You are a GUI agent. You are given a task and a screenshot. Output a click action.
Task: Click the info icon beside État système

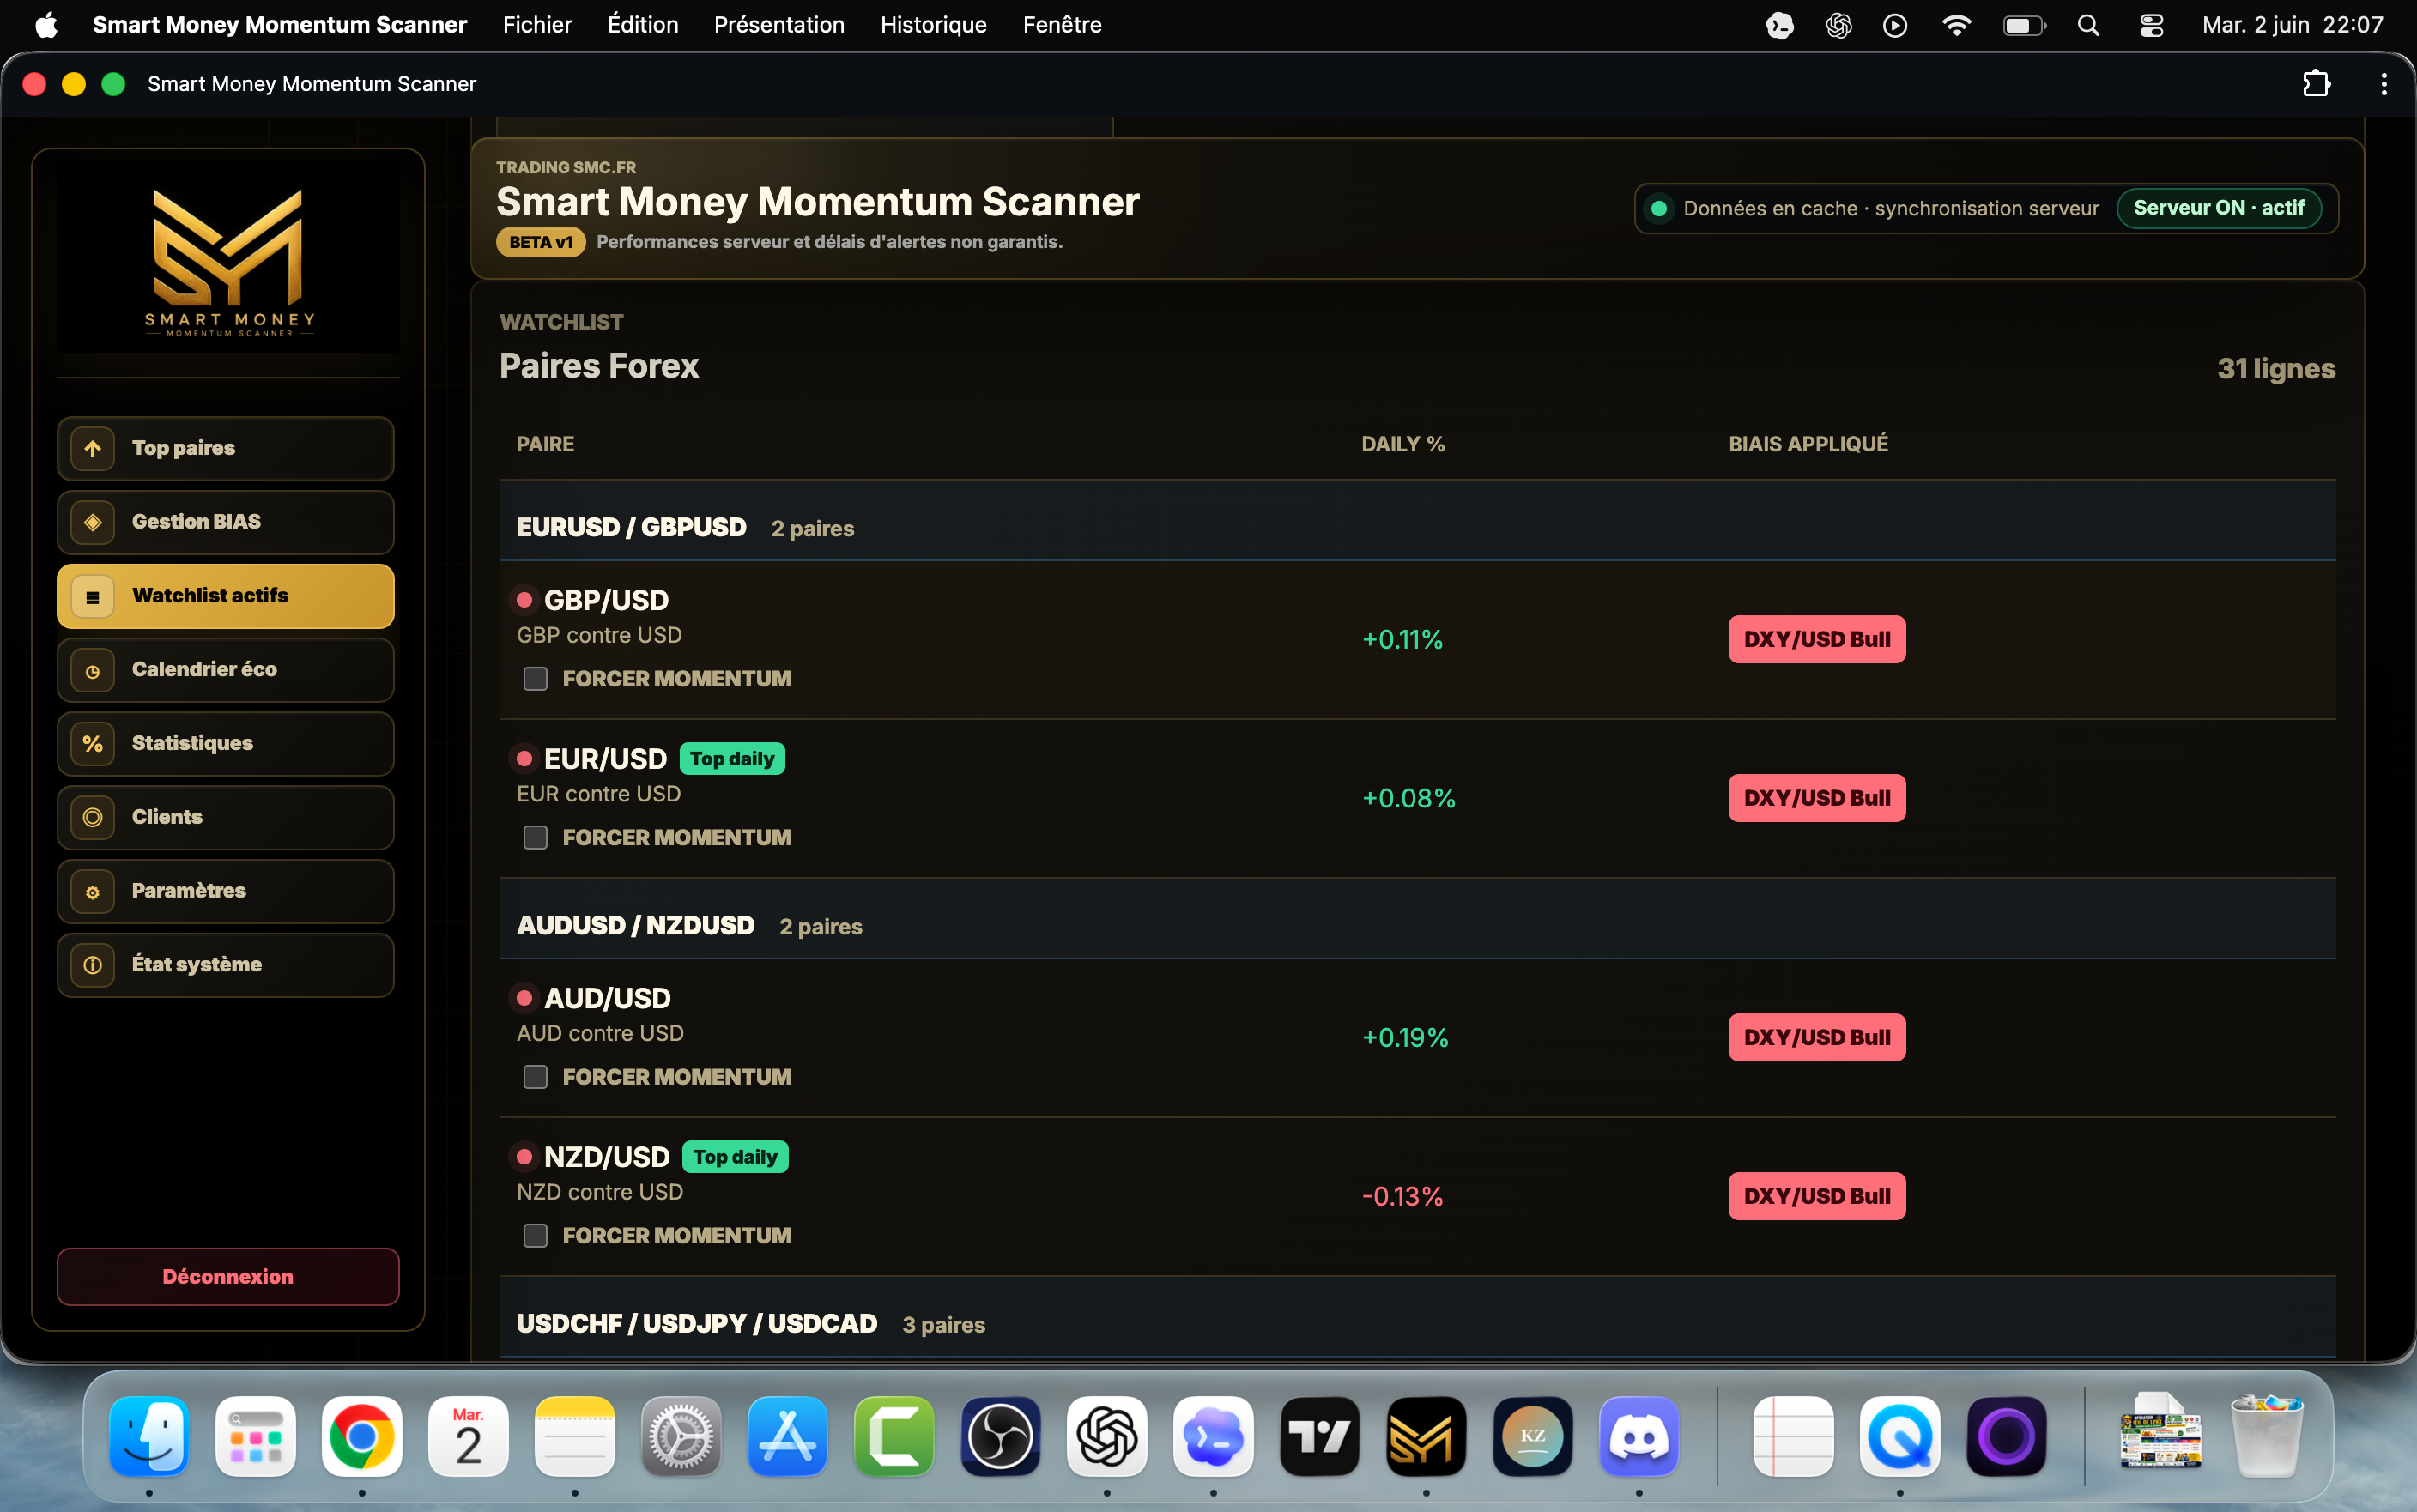tap(92, 965)
